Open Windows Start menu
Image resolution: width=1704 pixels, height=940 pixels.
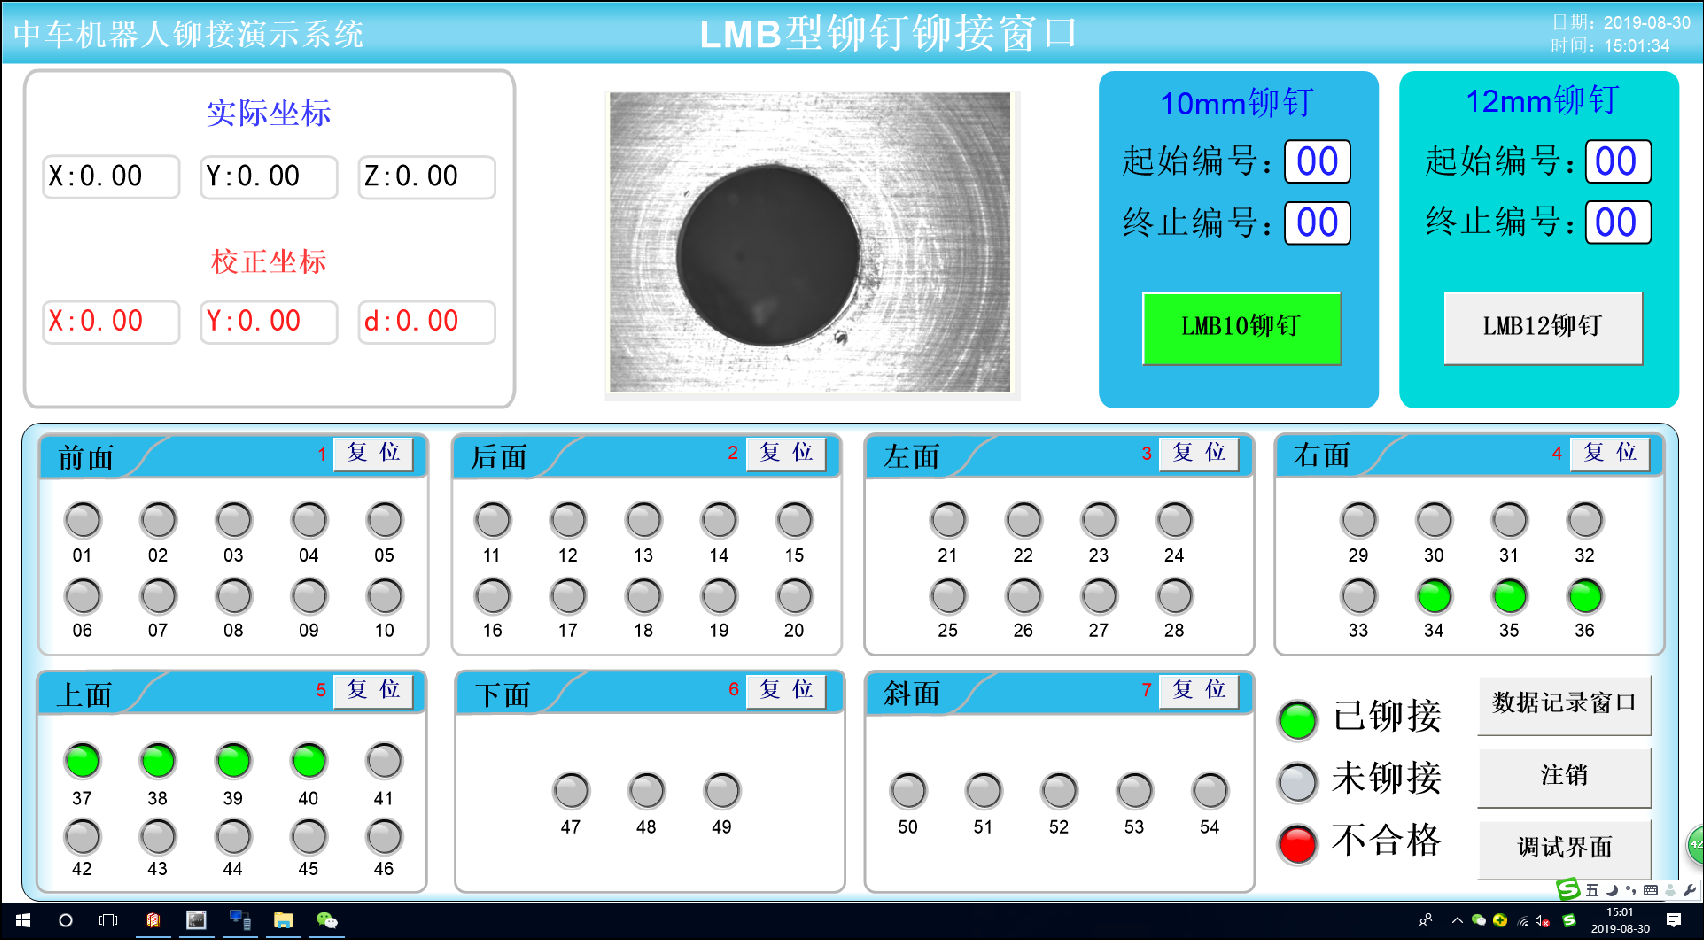click(22, 920)
